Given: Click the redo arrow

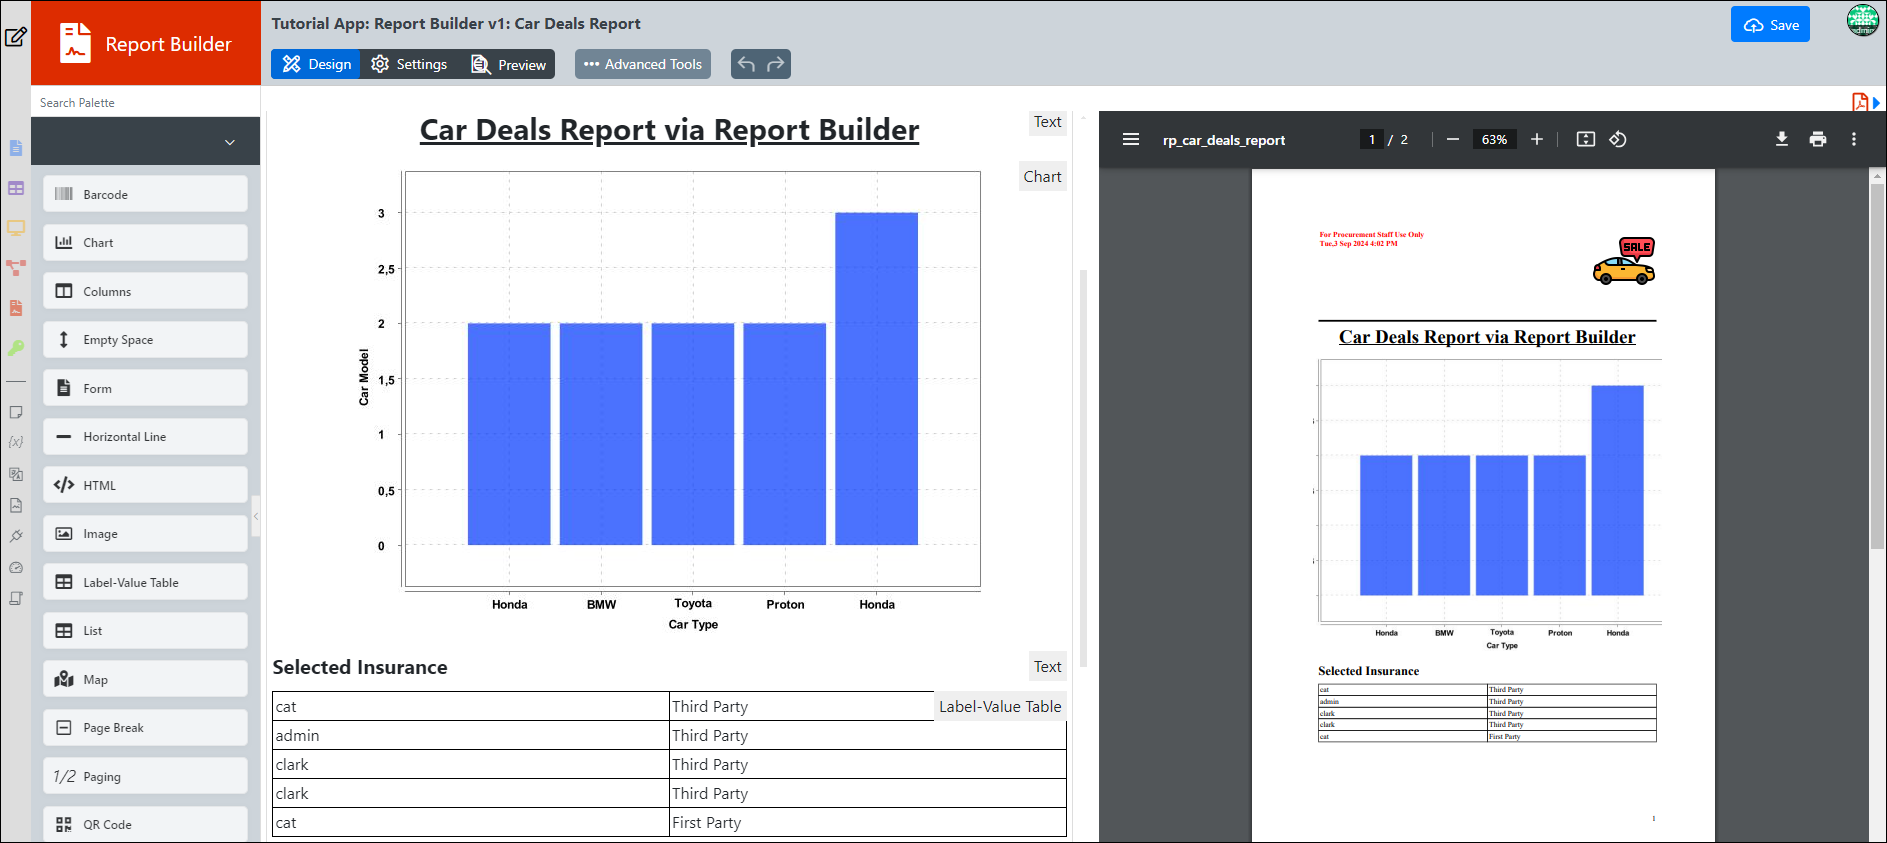Looking at the screenshot, I should [x=776, y=64].
